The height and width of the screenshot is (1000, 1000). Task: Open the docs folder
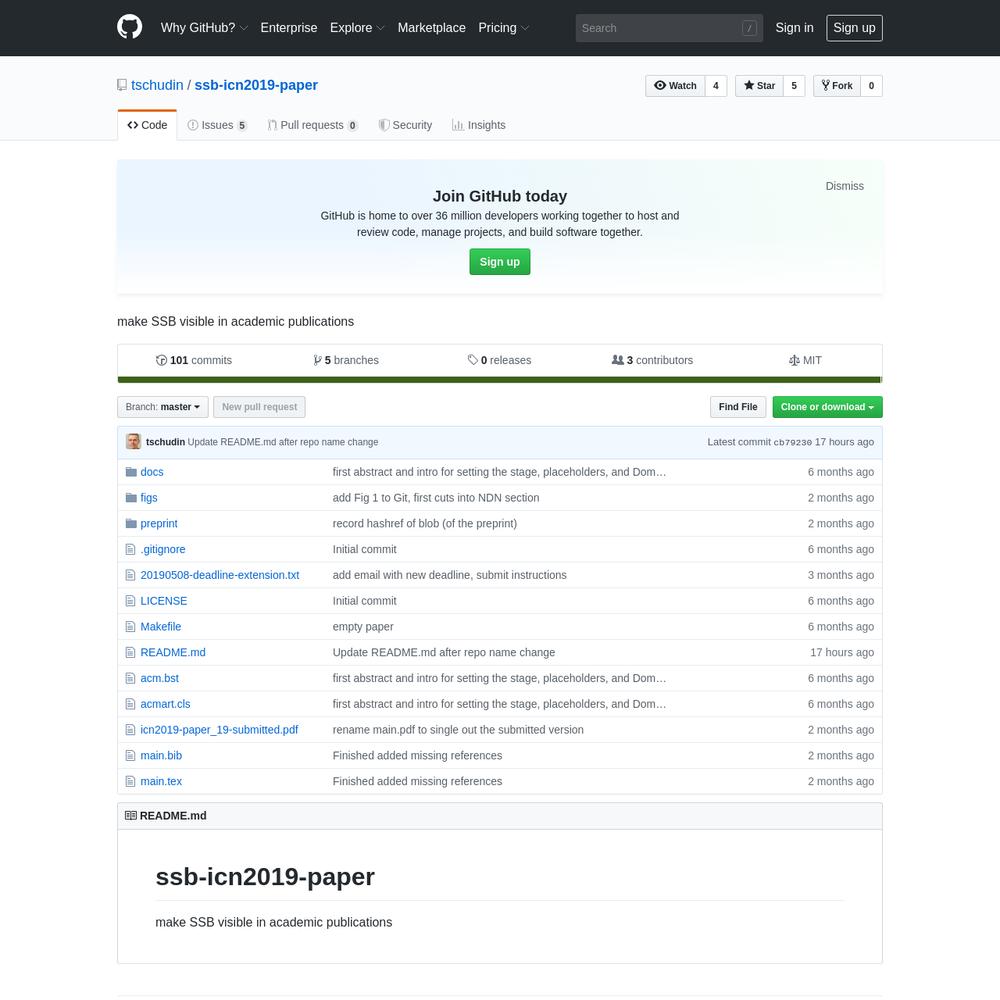coord(152,472)
